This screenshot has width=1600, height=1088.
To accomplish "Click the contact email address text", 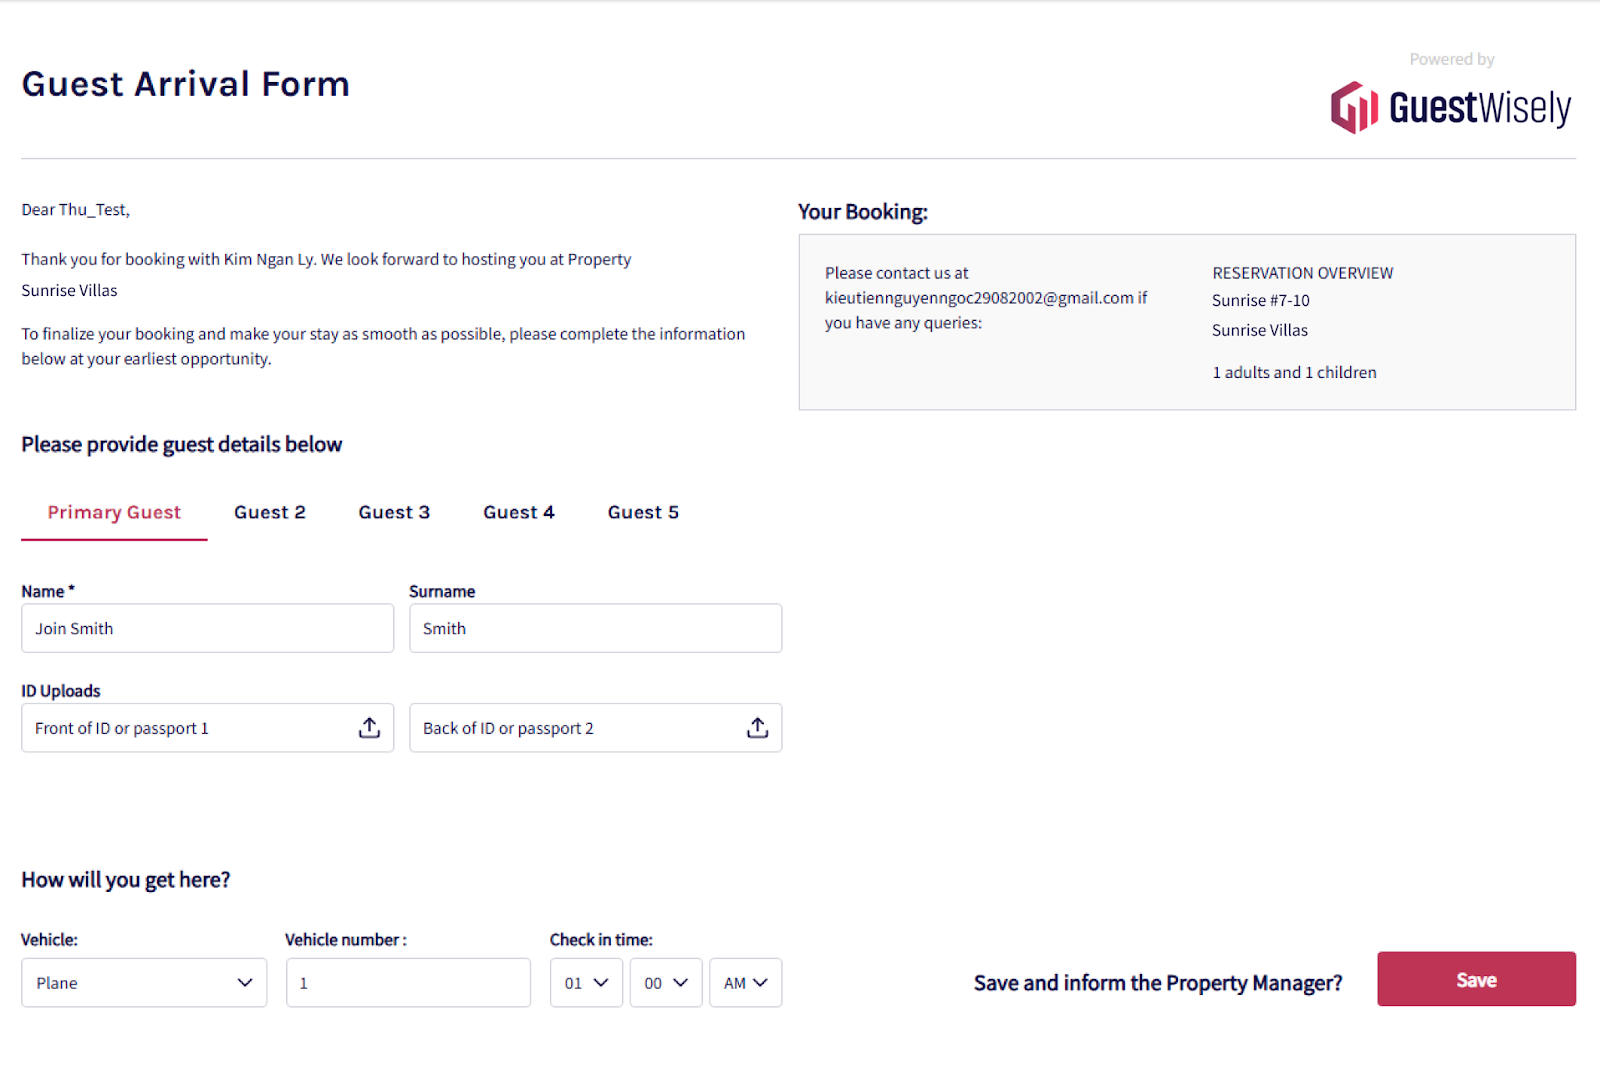I will click(979, 298).
